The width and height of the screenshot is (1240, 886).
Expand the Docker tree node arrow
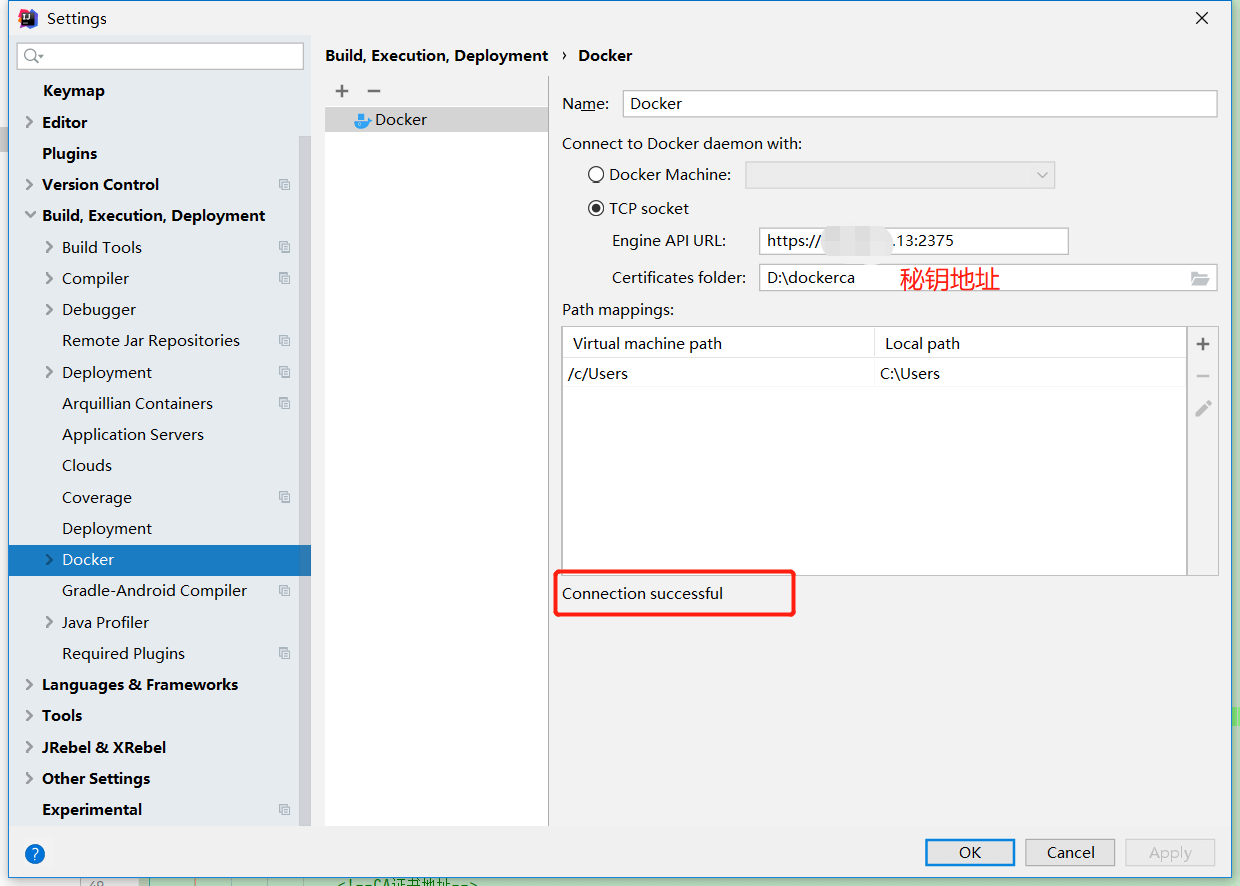coord(49,560)
